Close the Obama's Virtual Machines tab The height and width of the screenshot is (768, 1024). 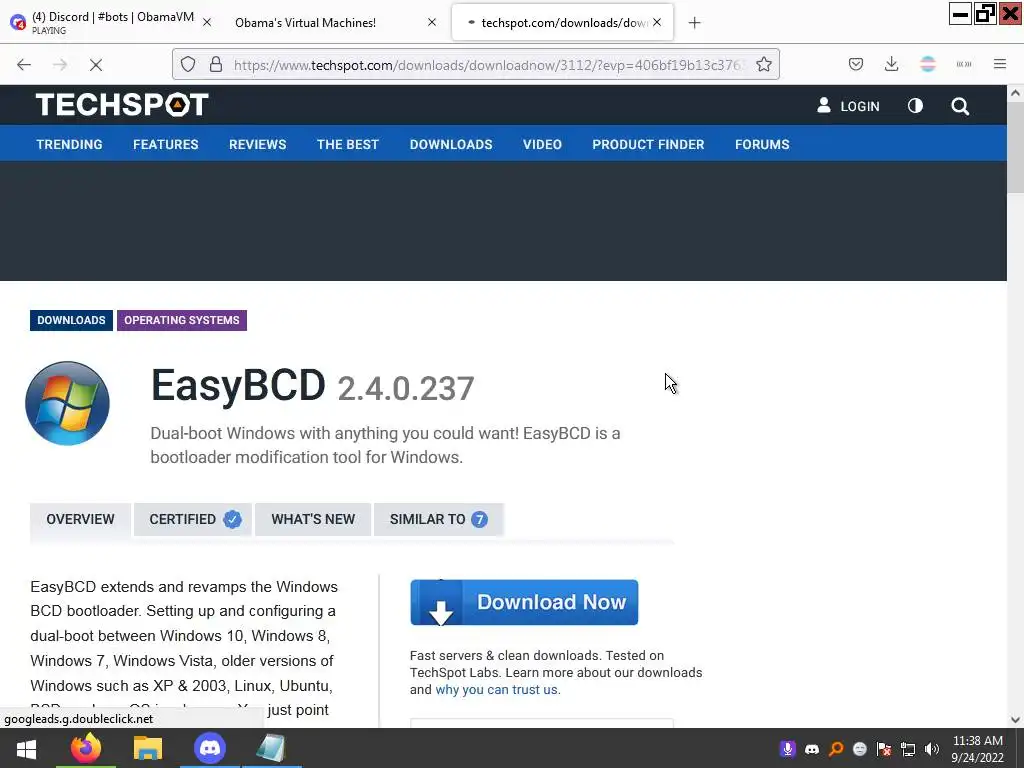click(x=432, y=22)
